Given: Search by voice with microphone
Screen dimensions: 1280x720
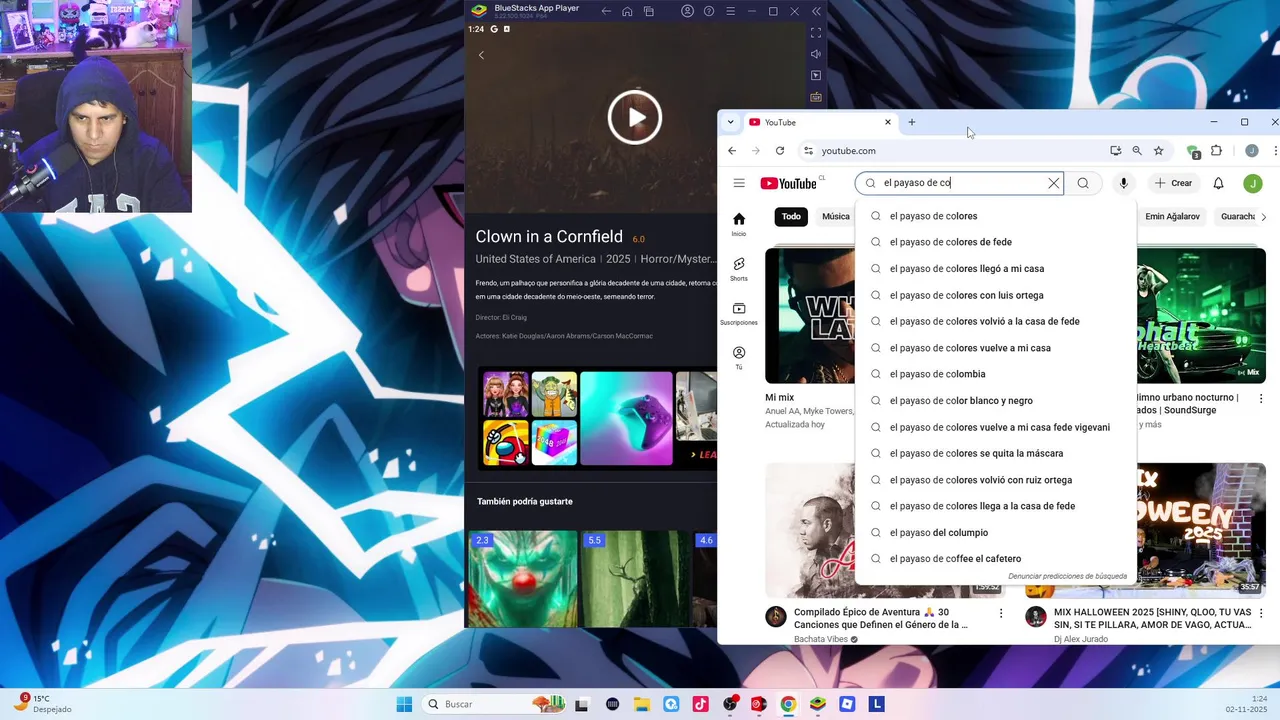Looking at the screenshot, I should [x=1124, y=183].
